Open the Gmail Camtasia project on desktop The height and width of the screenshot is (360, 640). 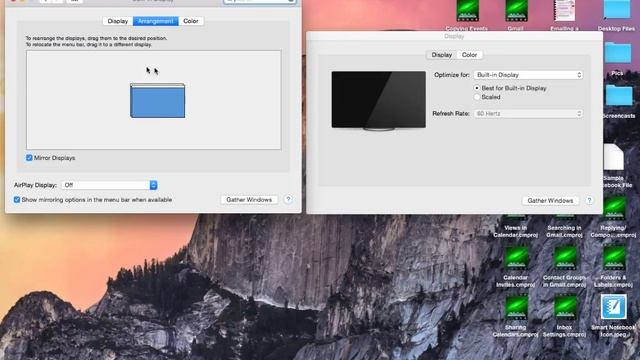tap(516, 11)
